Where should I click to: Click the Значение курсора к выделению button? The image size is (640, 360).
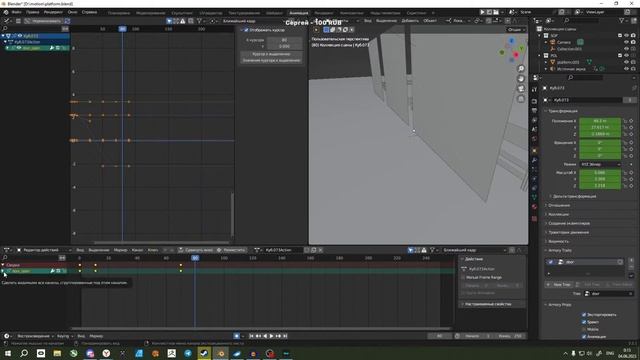271,60
